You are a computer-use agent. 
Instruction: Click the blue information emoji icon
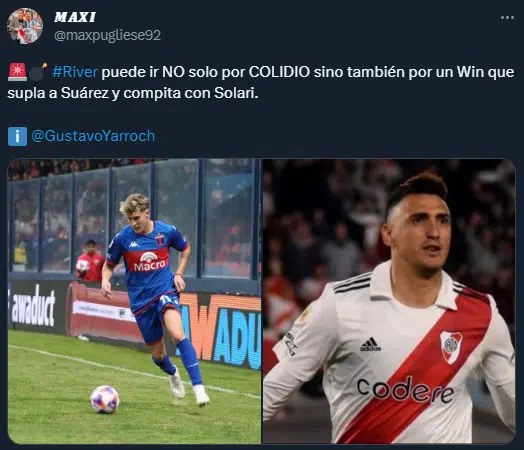tap(17, 136)
